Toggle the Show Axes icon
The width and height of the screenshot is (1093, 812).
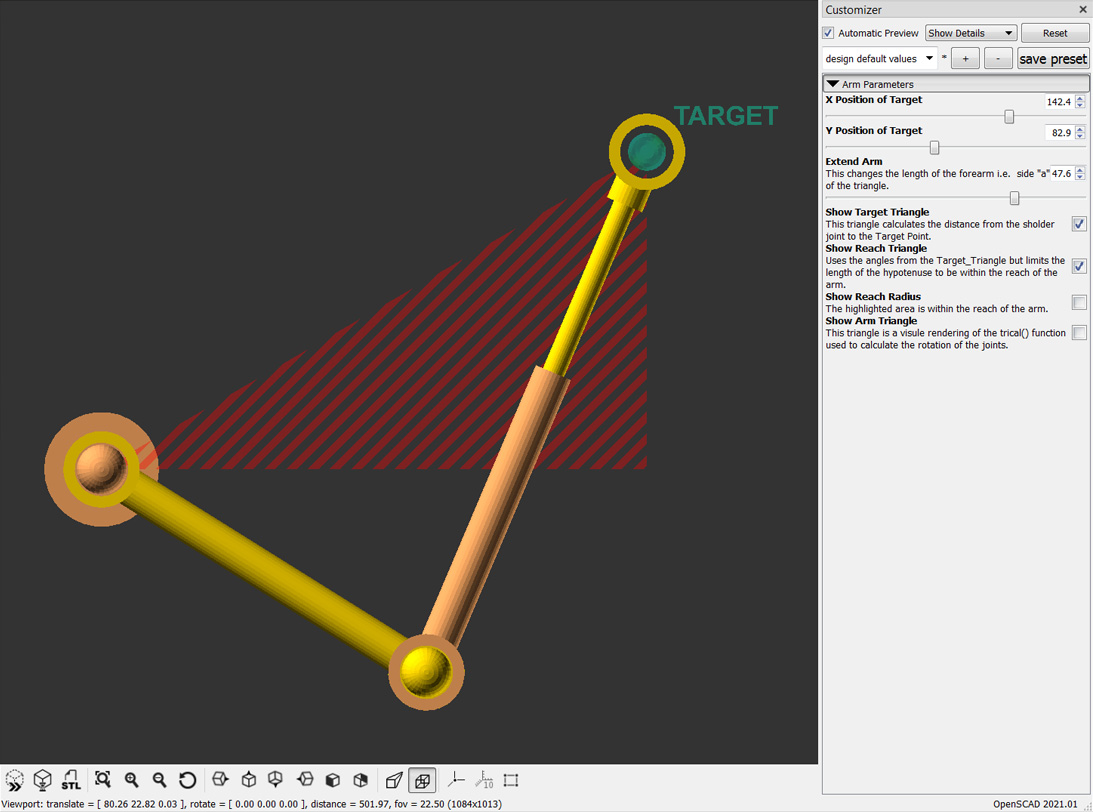(456, 780)
